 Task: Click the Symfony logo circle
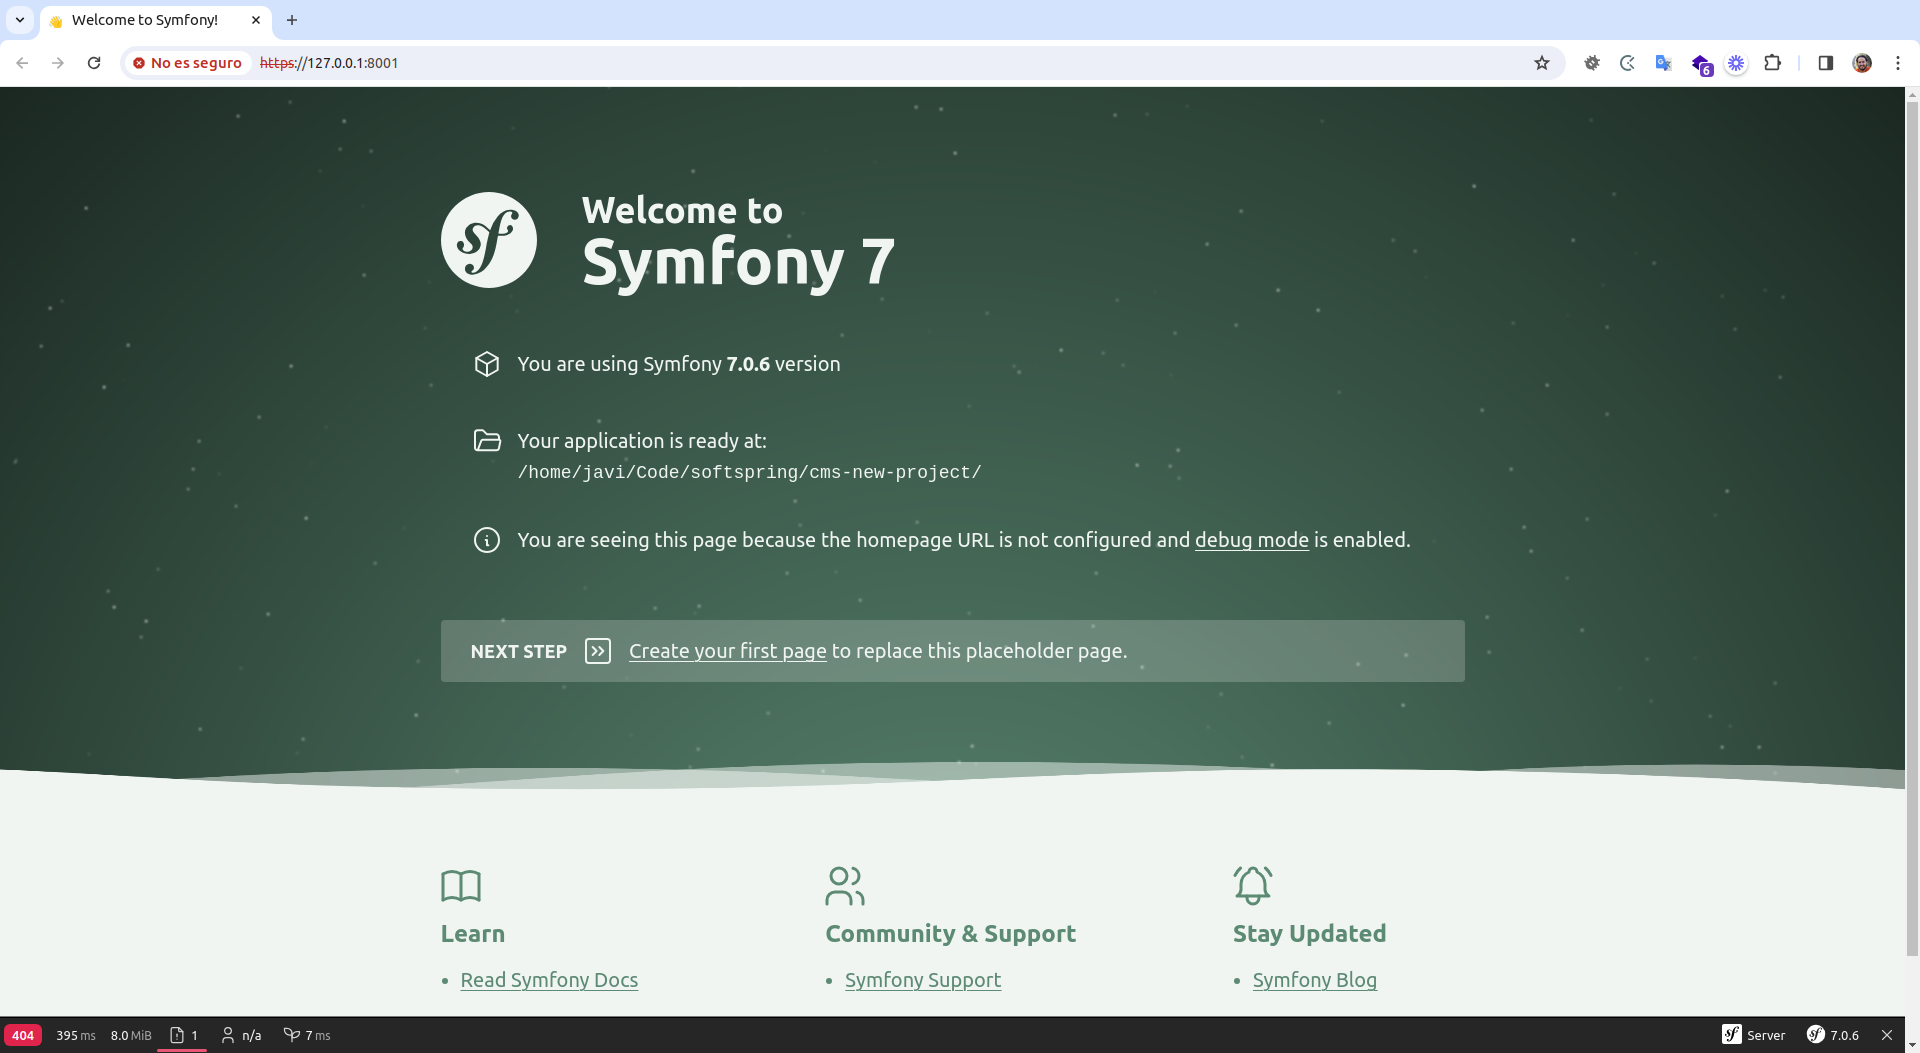(489, 240)
